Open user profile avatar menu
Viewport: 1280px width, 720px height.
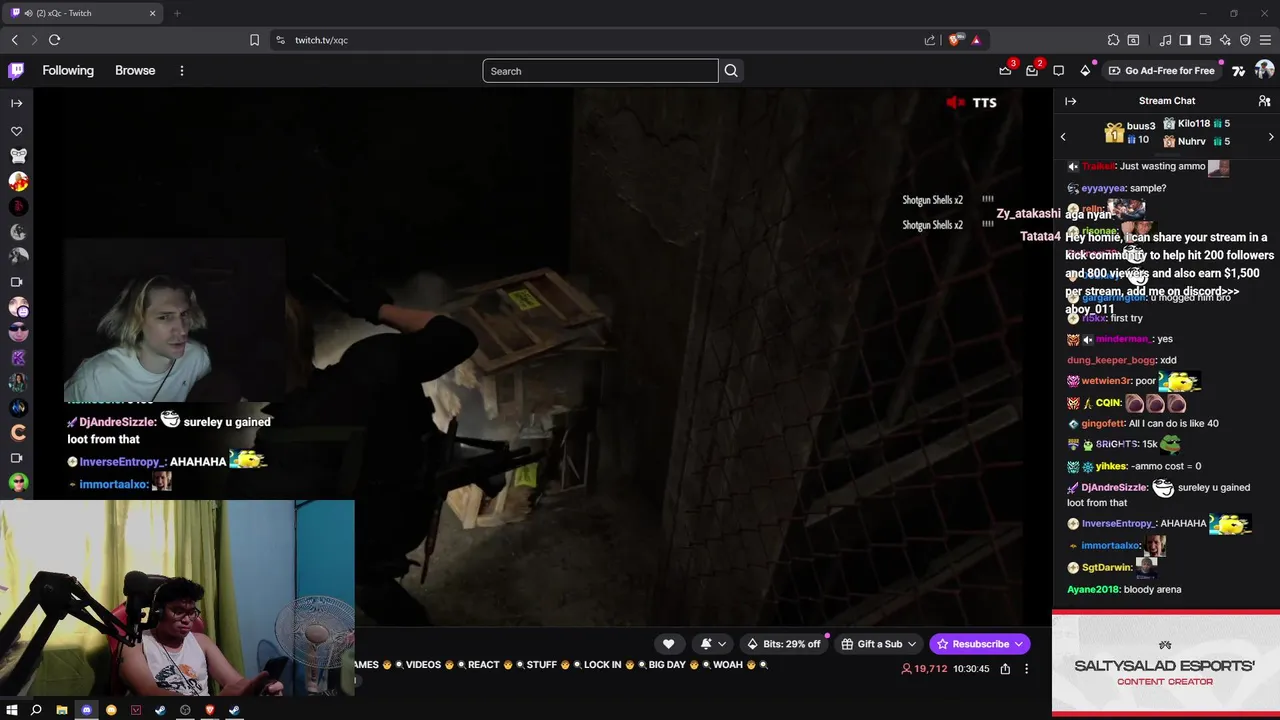pos(1264,70)
